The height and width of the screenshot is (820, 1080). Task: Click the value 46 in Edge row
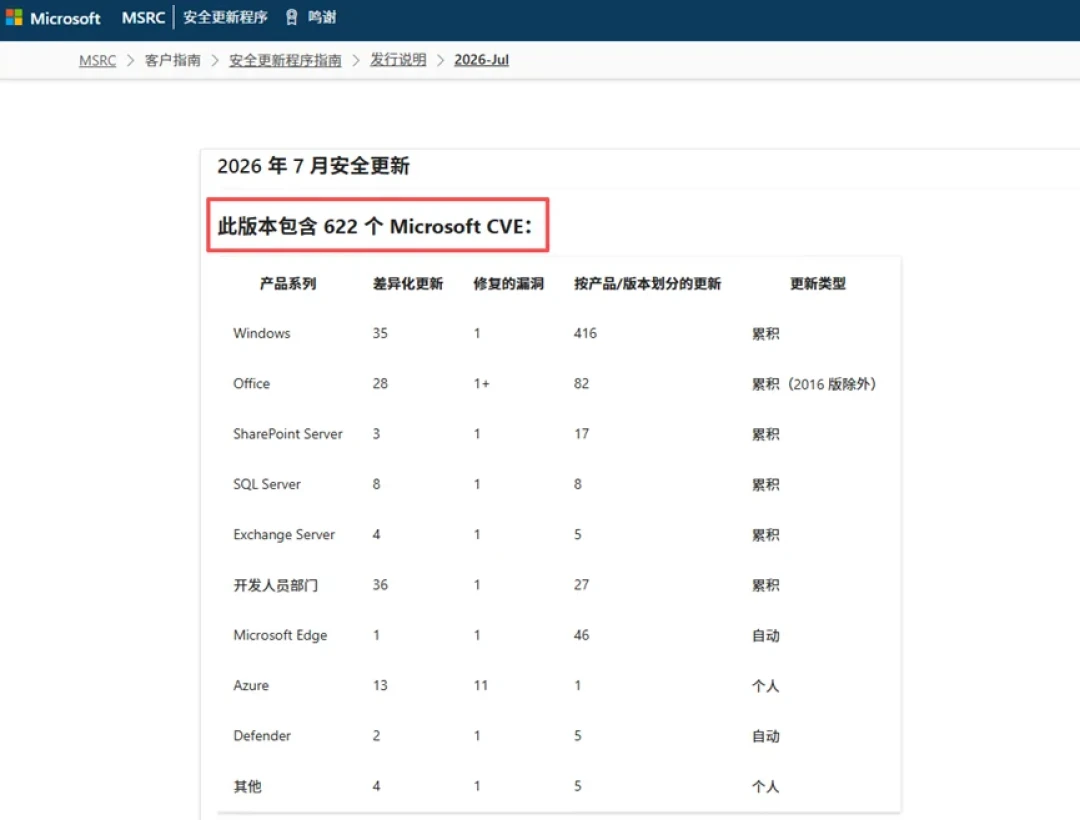[581, 635]
